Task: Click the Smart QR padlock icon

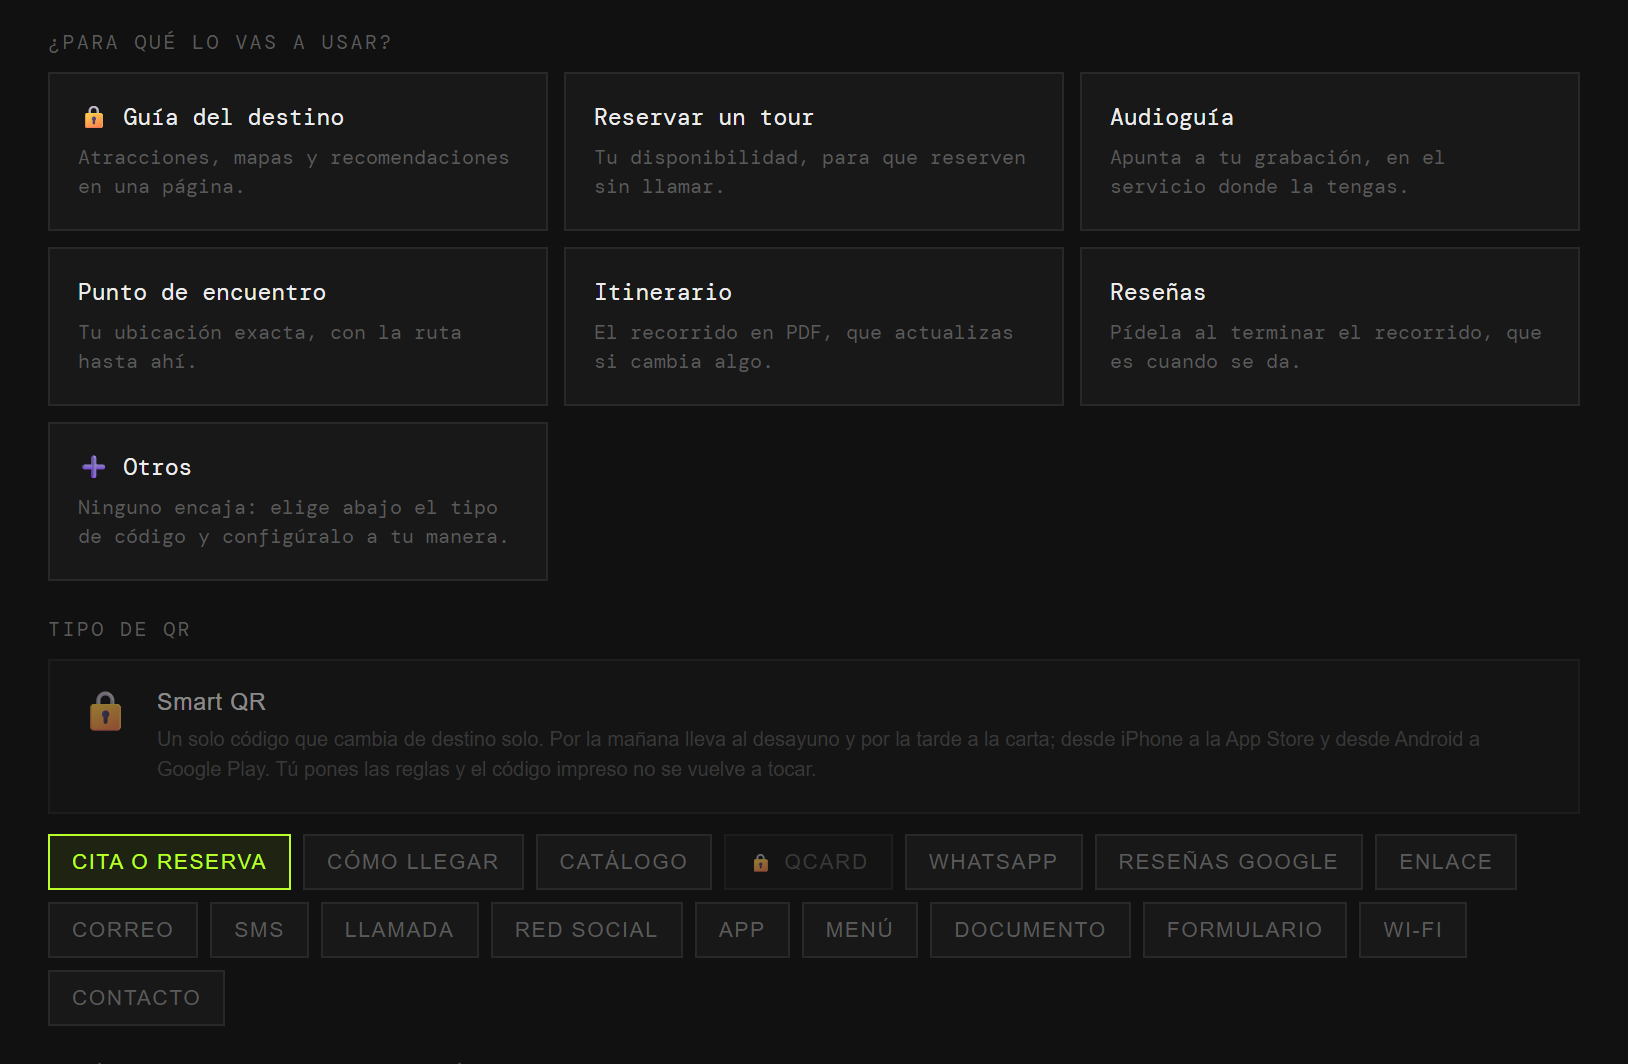Action: [x=106, y=712]
